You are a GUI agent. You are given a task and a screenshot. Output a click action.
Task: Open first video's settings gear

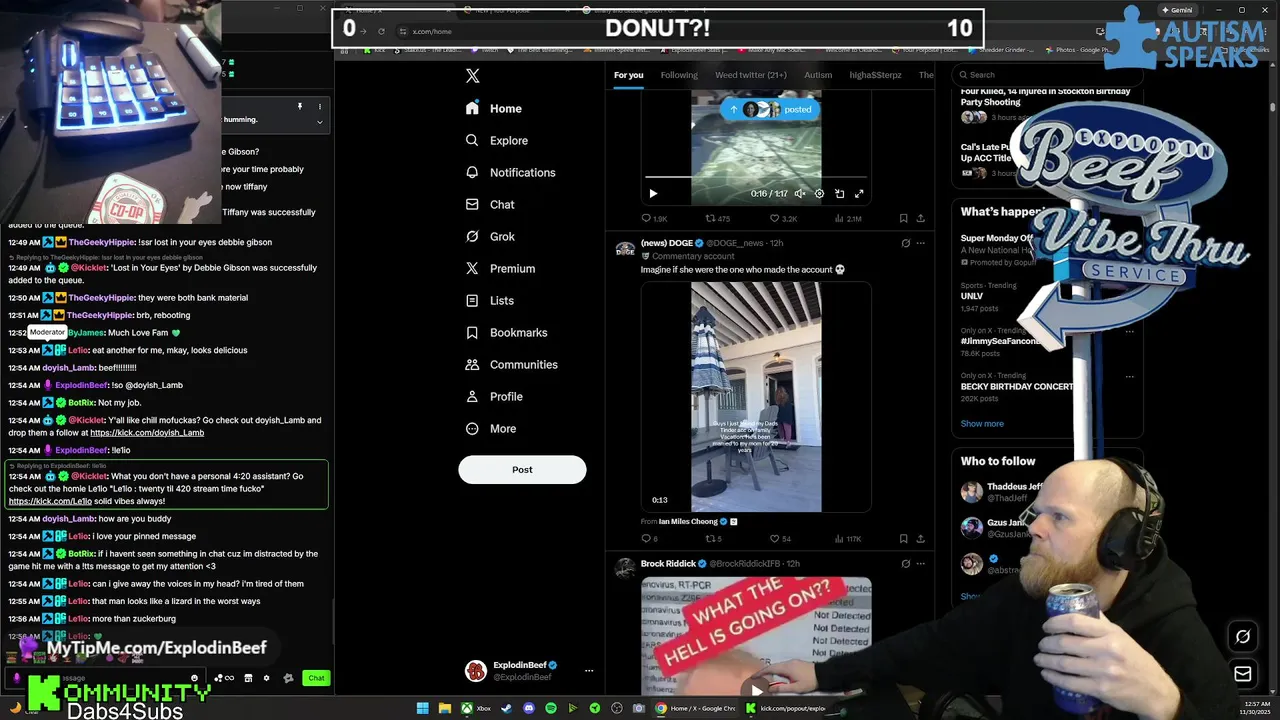click(819, 194)
